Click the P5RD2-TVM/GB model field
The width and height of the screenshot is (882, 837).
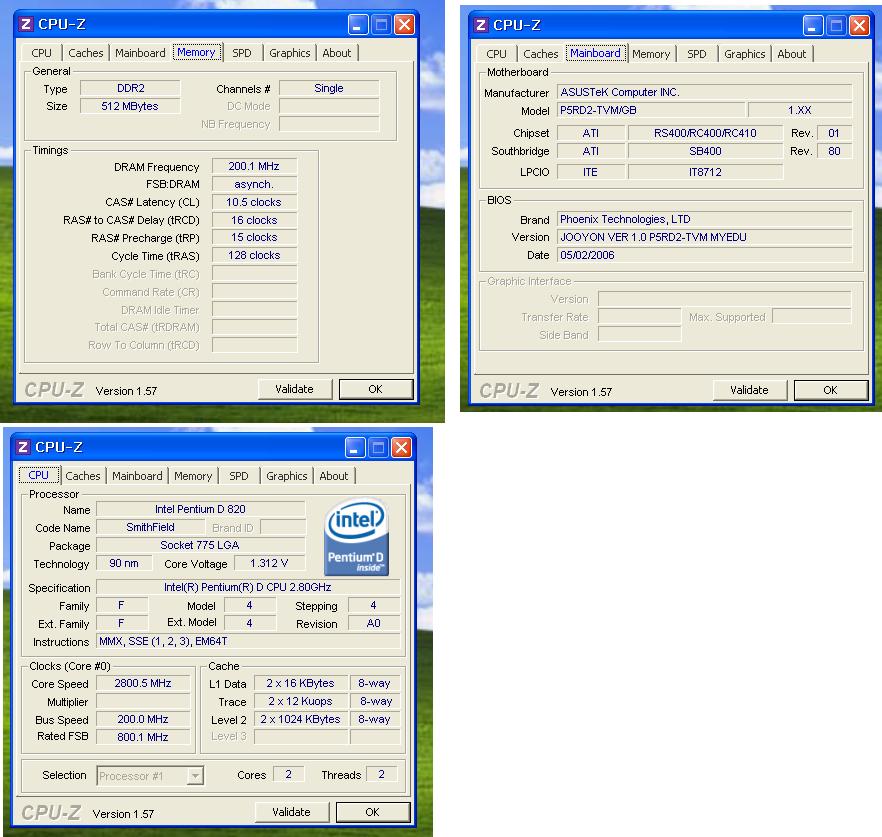point(651,110)
